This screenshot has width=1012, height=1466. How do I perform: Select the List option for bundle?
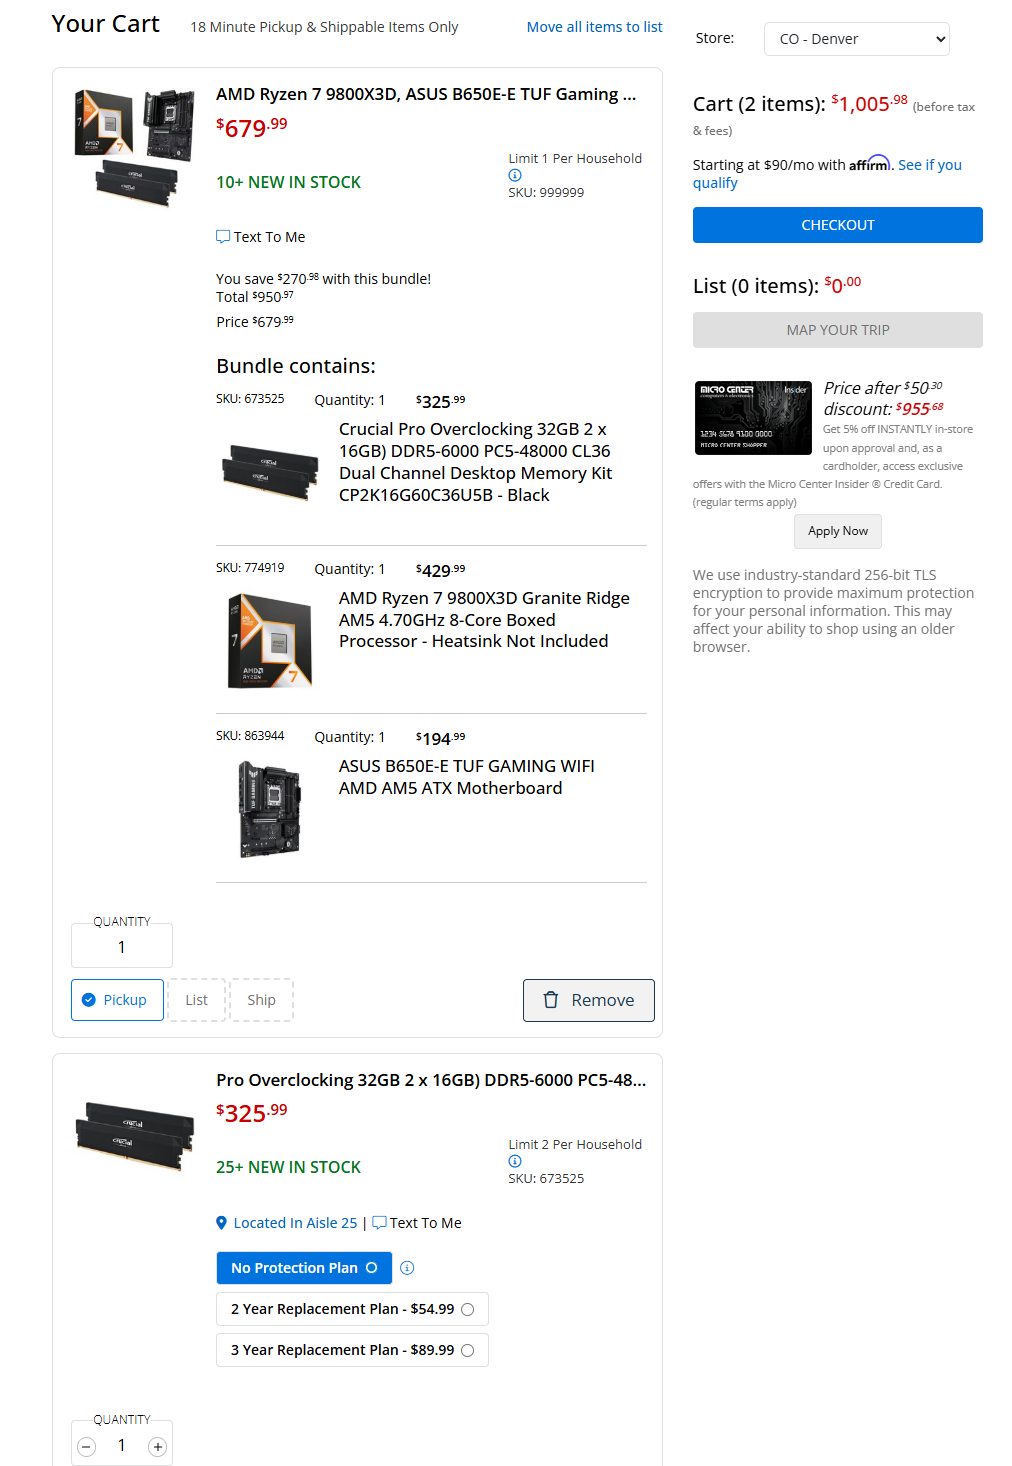pos(197,1000)
